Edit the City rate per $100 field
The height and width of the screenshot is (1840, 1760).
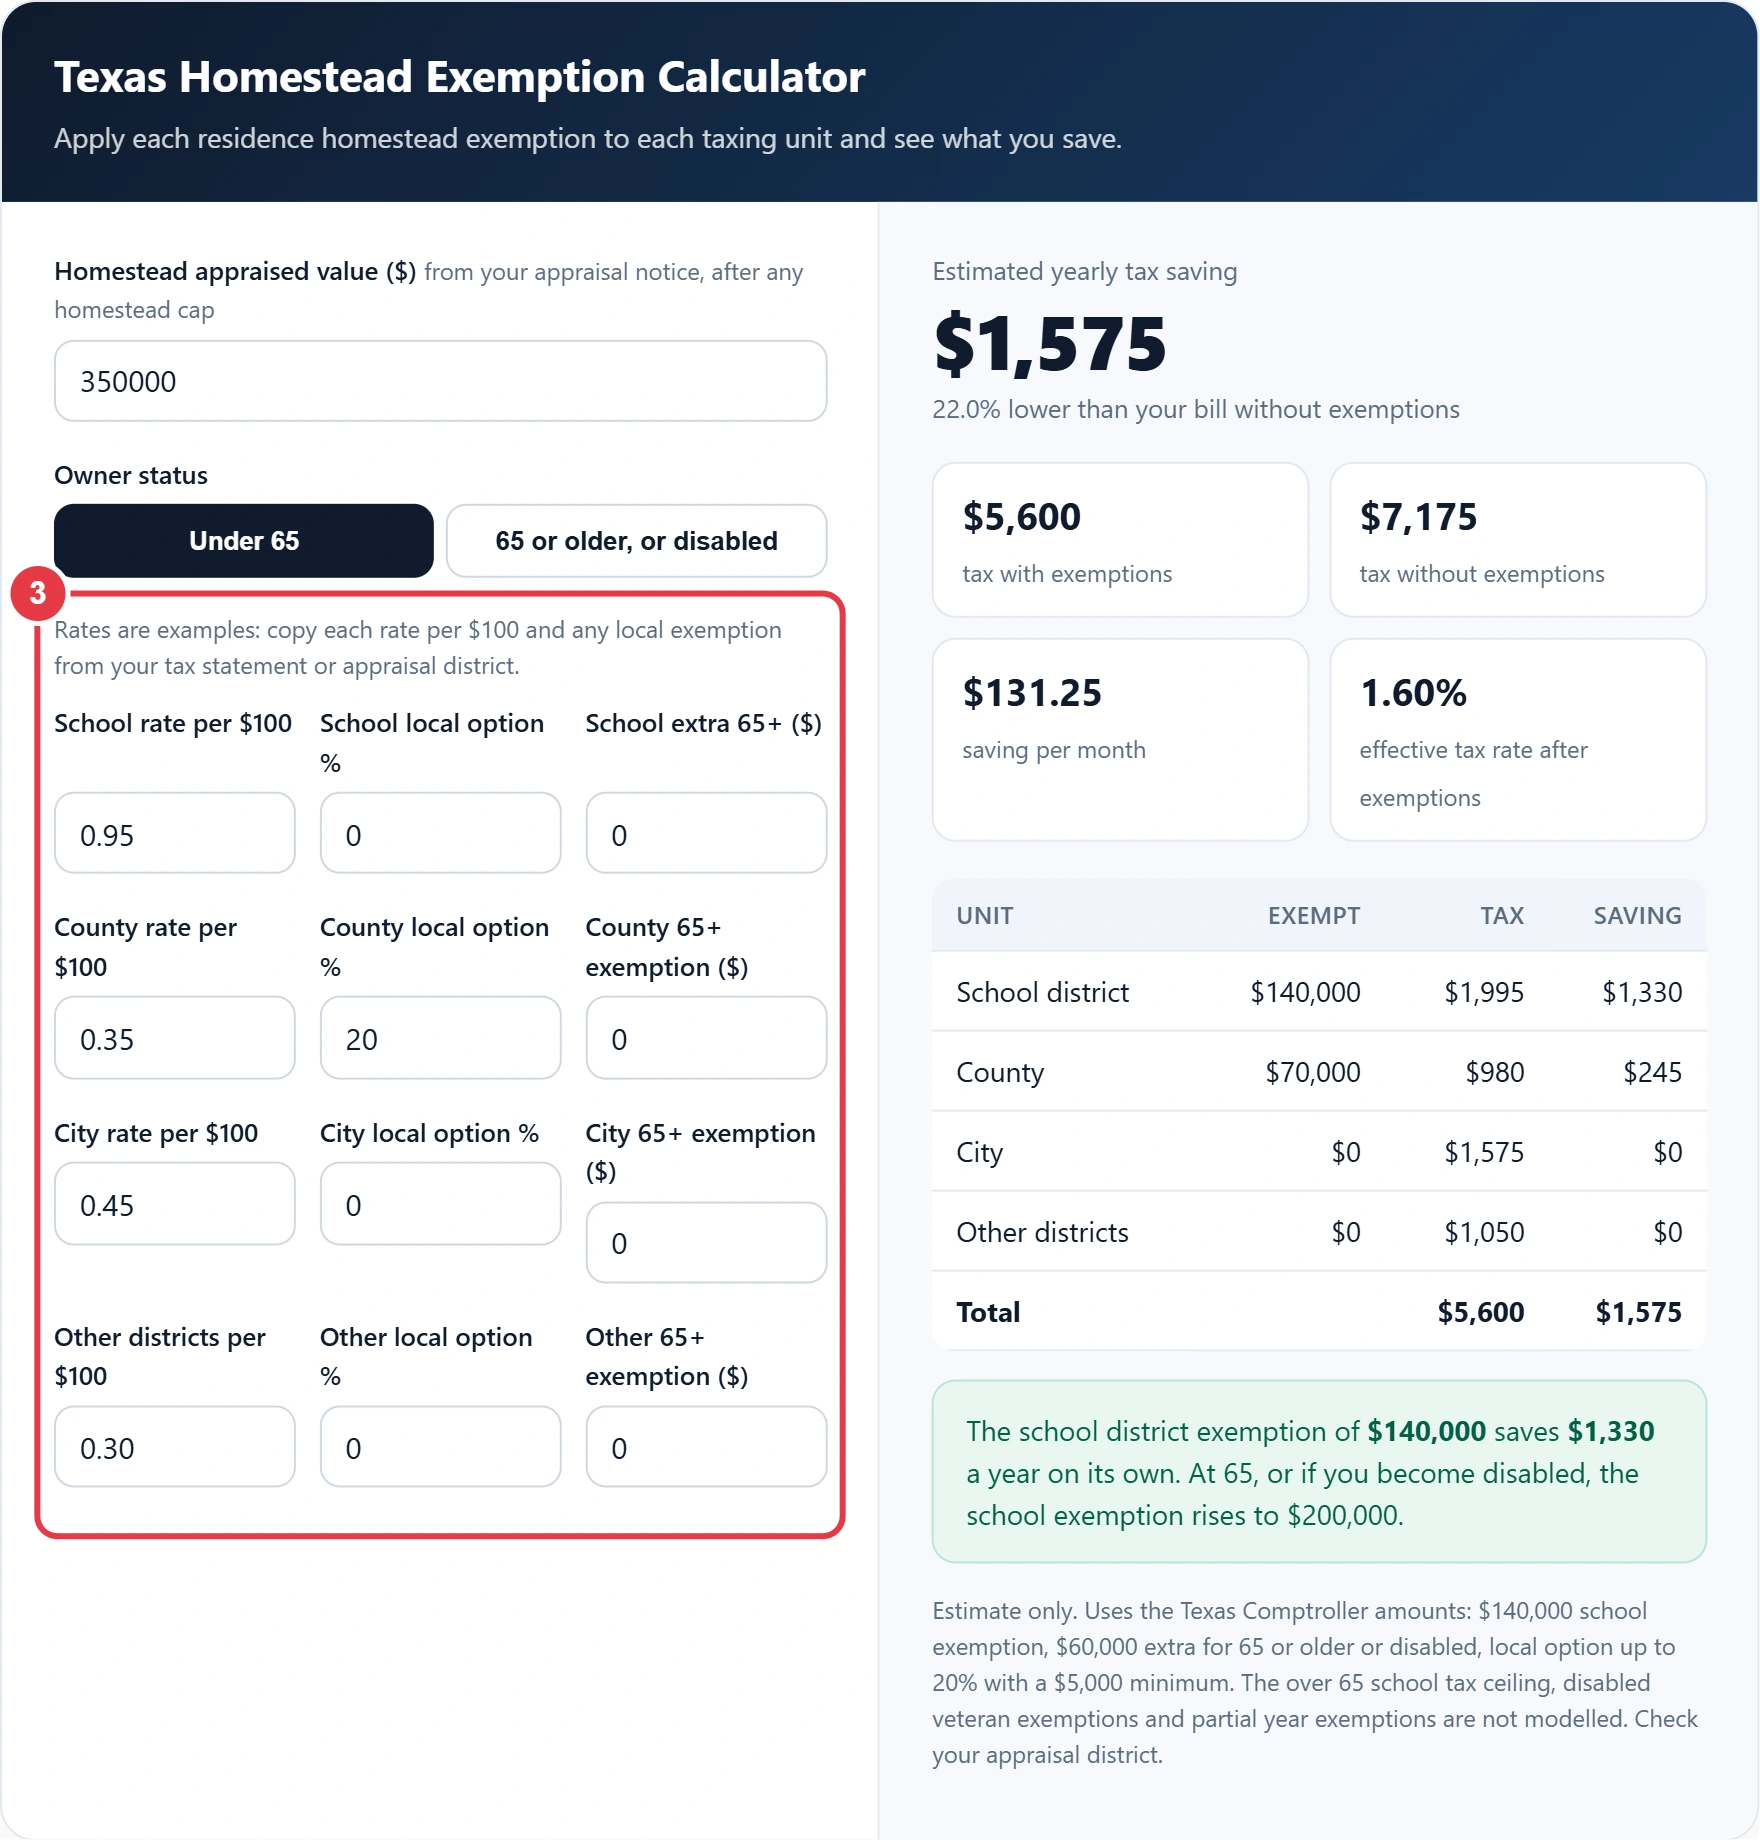point(175,1204)
